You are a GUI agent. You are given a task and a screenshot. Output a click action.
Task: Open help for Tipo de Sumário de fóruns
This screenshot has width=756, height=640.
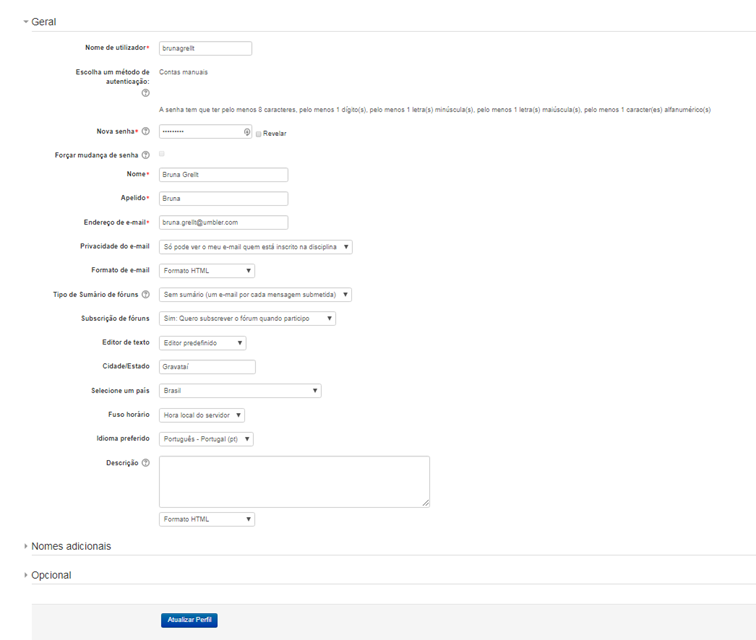click(x=146, y=295)
